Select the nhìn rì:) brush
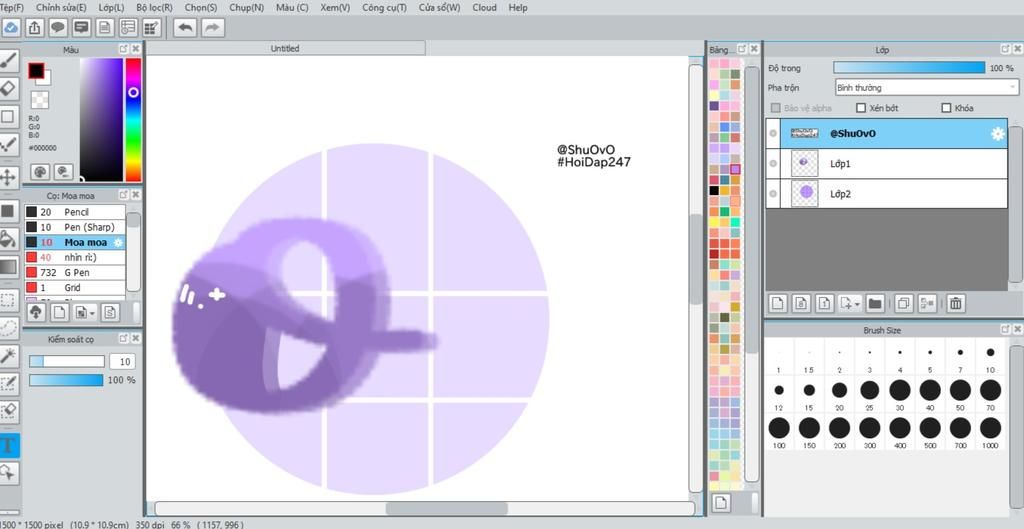 coord(75,257)
